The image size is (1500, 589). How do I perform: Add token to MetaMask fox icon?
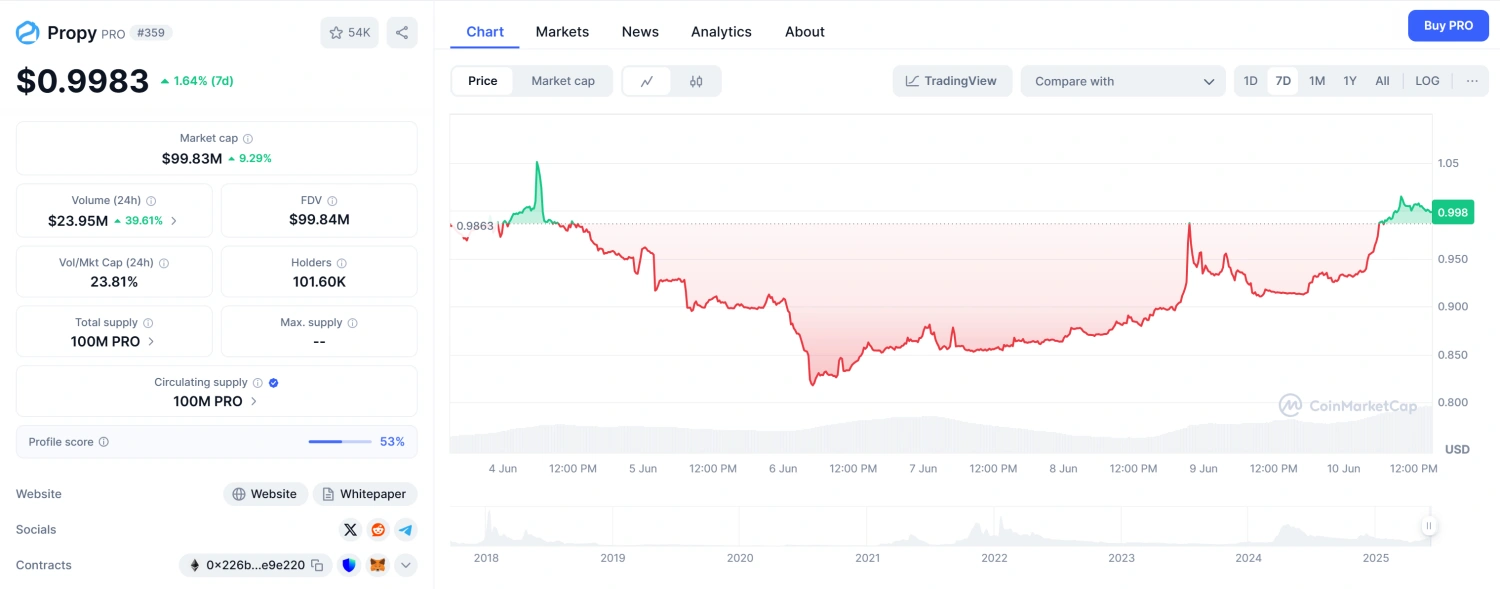coord(378,565)
